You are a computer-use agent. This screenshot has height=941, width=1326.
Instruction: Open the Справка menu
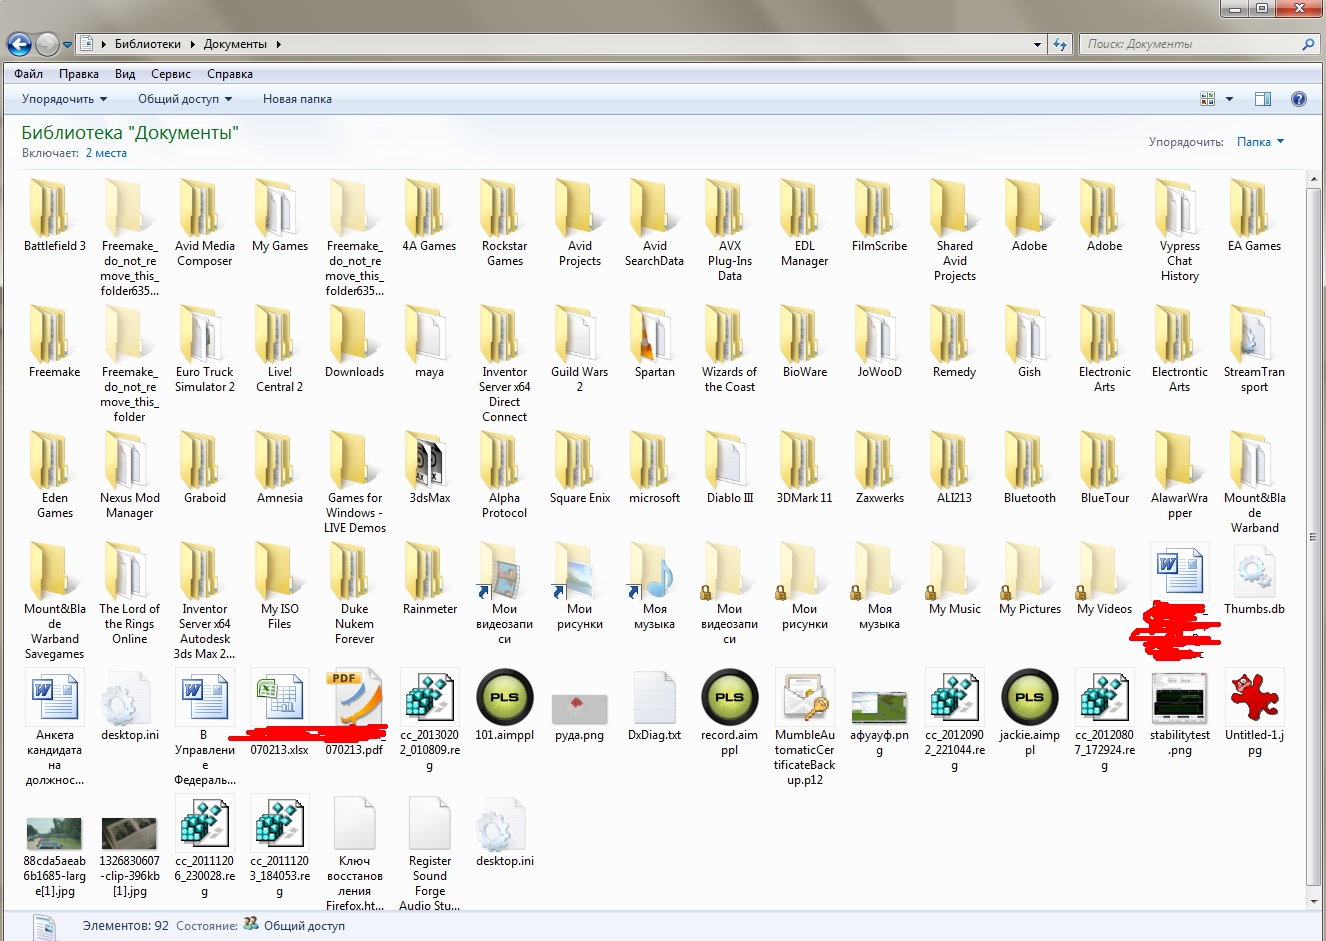[x=230, y=74]
